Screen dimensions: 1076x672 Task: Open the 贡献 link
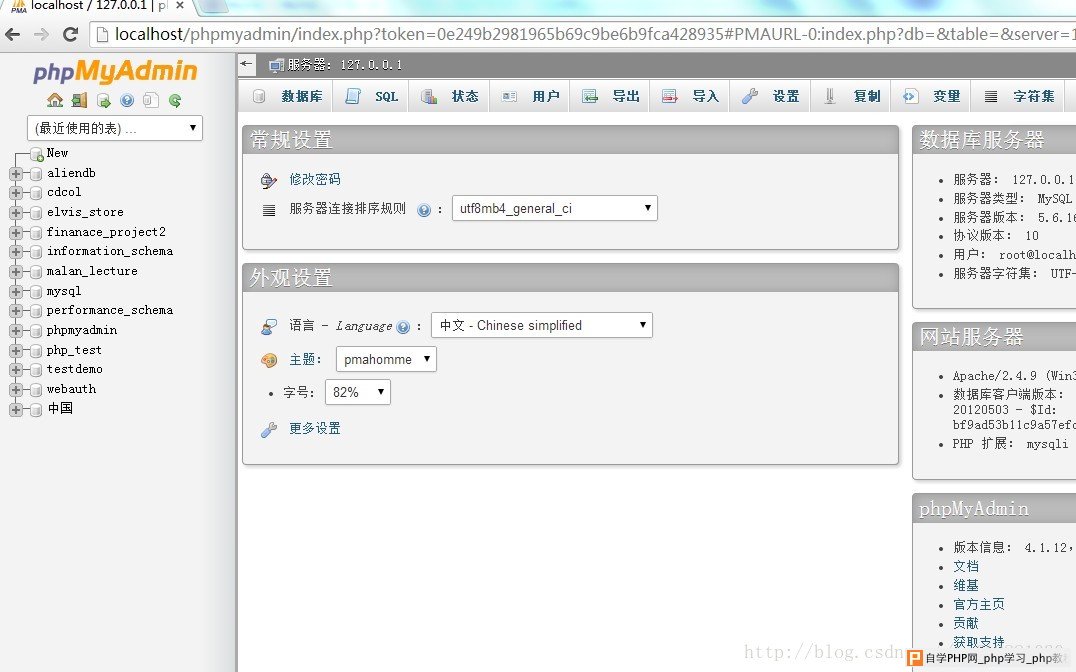[x=966, y=623]
